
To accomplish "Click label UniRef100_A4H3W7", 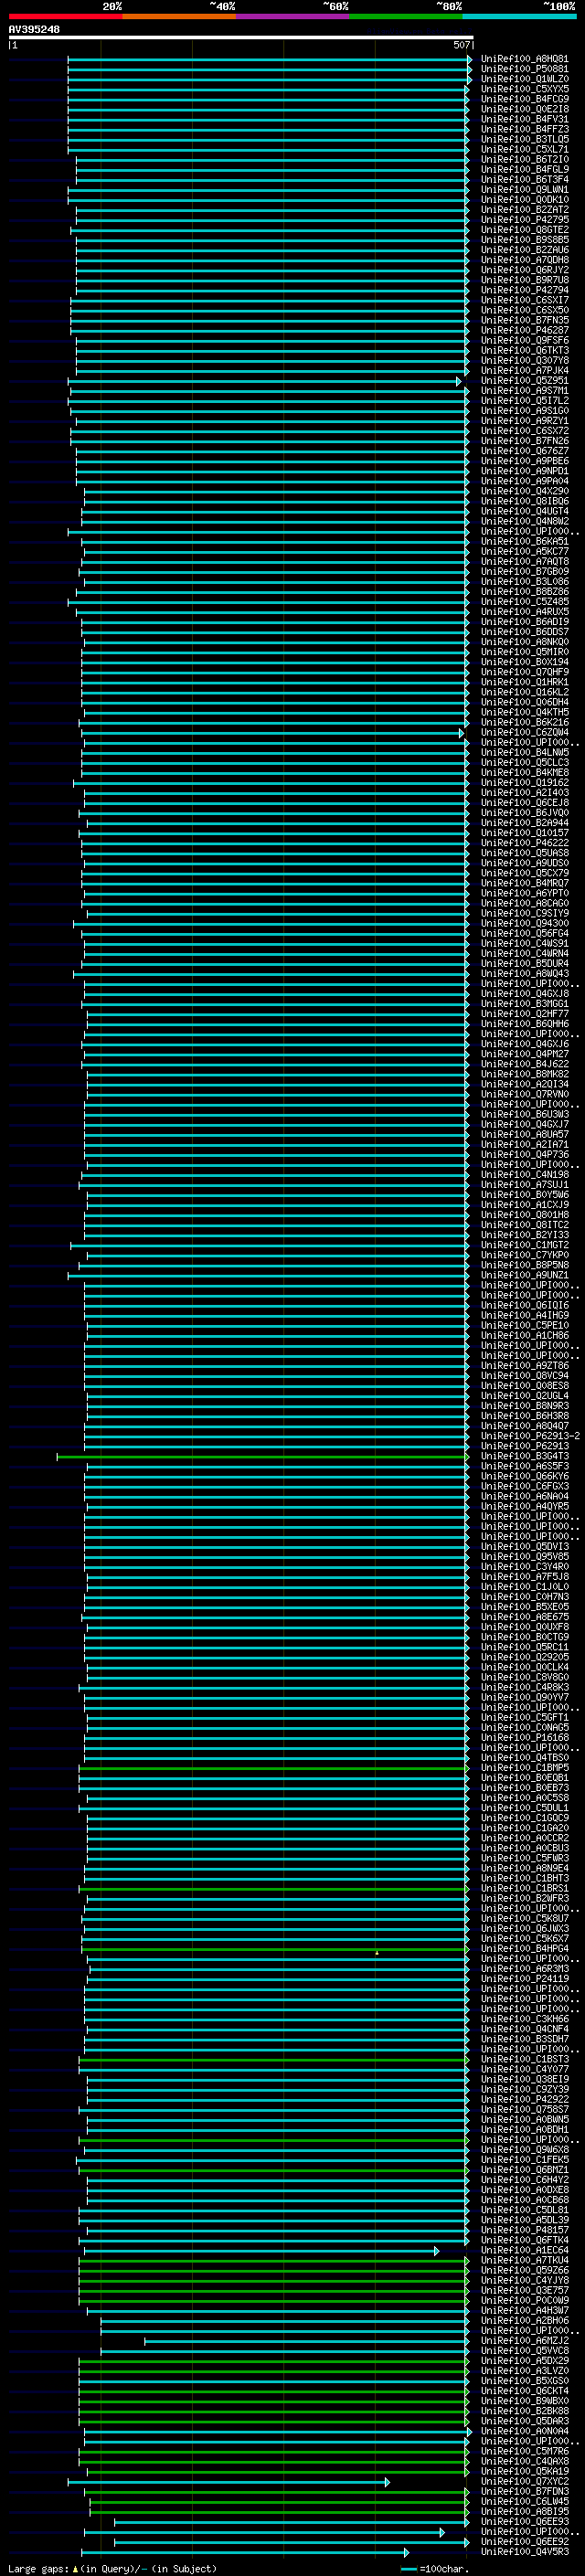I will (524, 2310).
